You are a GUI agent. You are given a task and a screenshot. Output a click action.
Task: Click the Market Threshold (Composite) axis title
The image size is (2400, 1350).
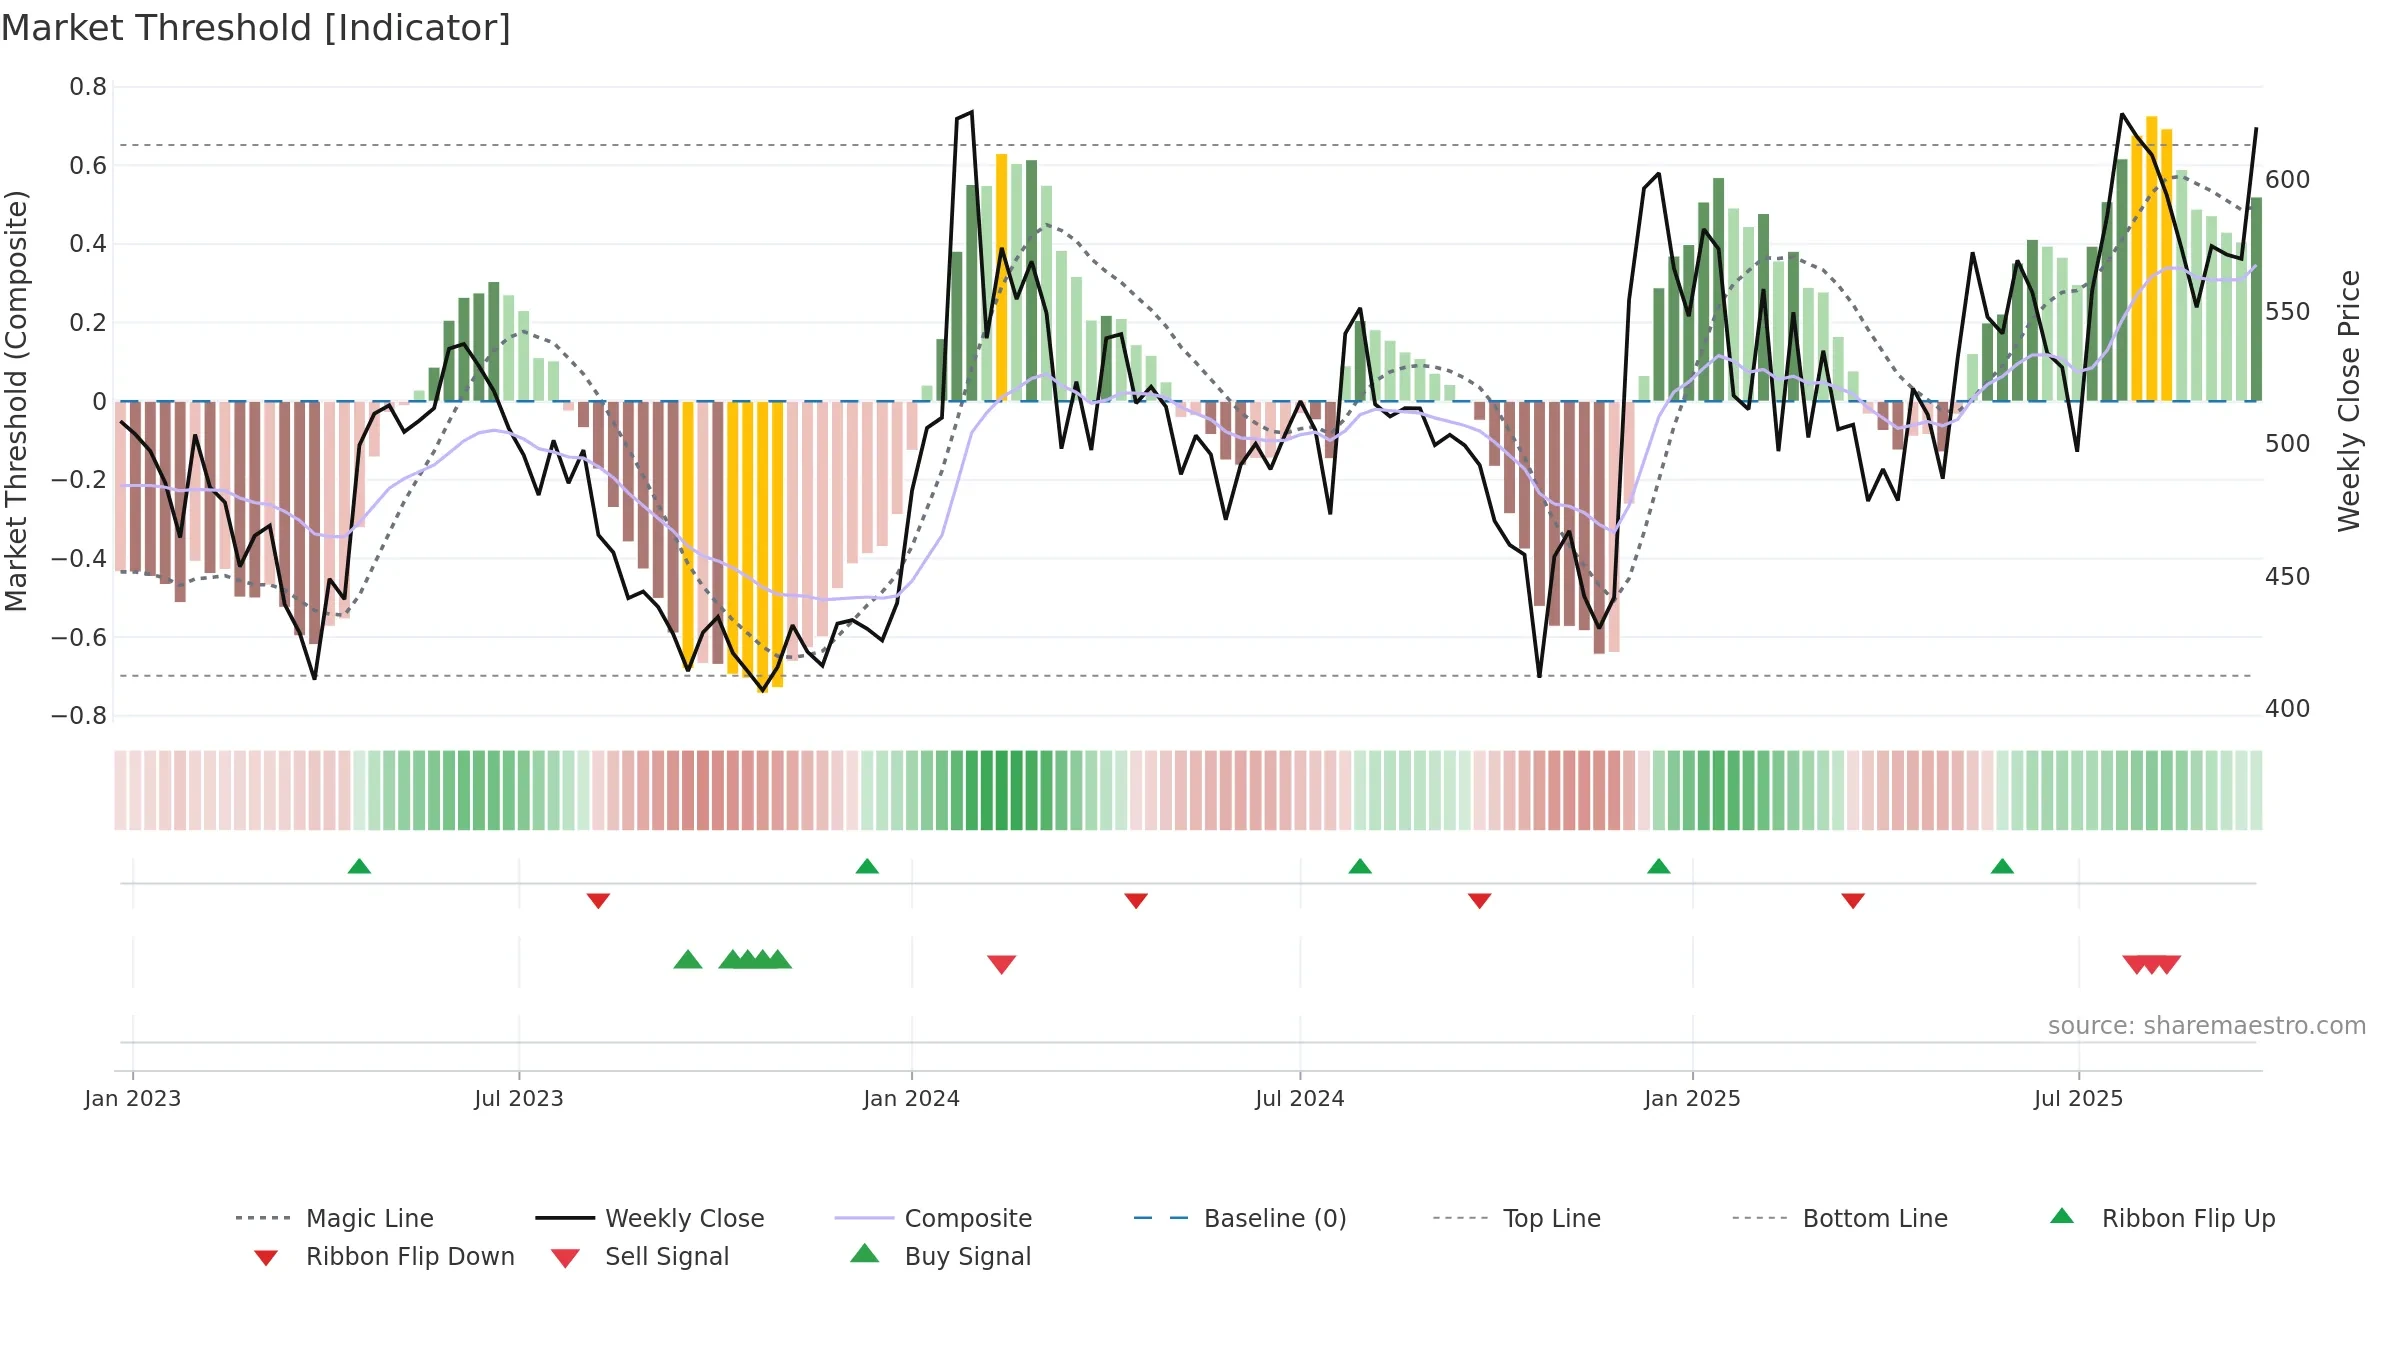[x=16, y=401]
